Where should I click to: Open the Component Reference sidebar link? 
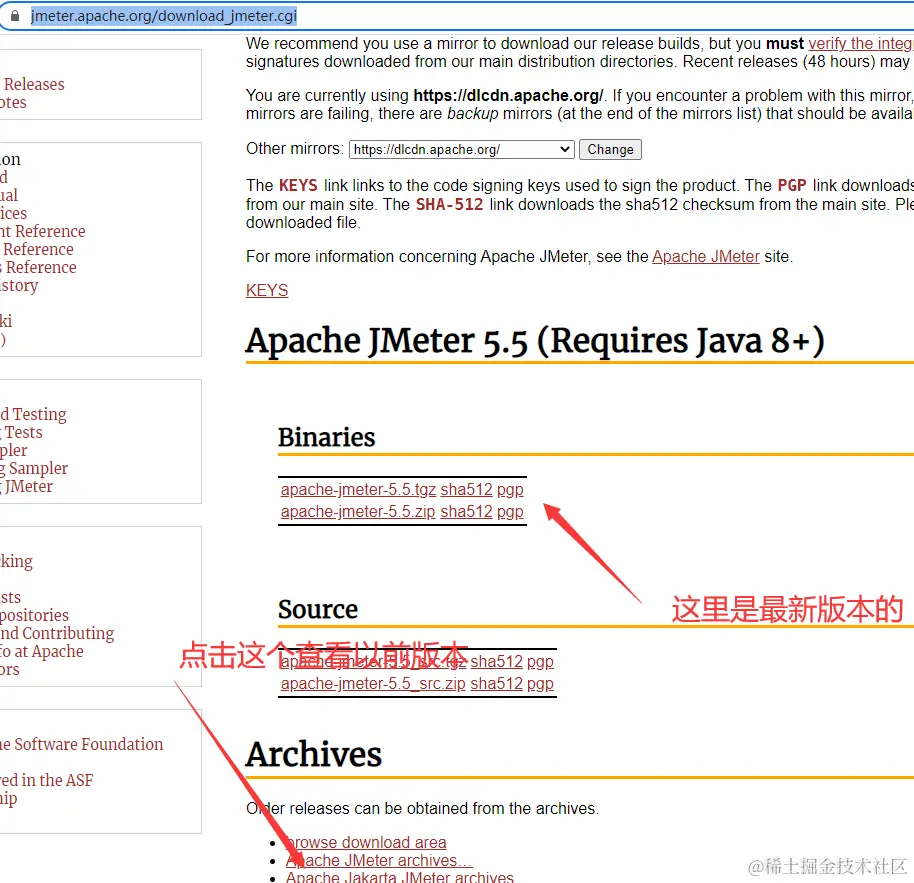[x=43, y=231]
